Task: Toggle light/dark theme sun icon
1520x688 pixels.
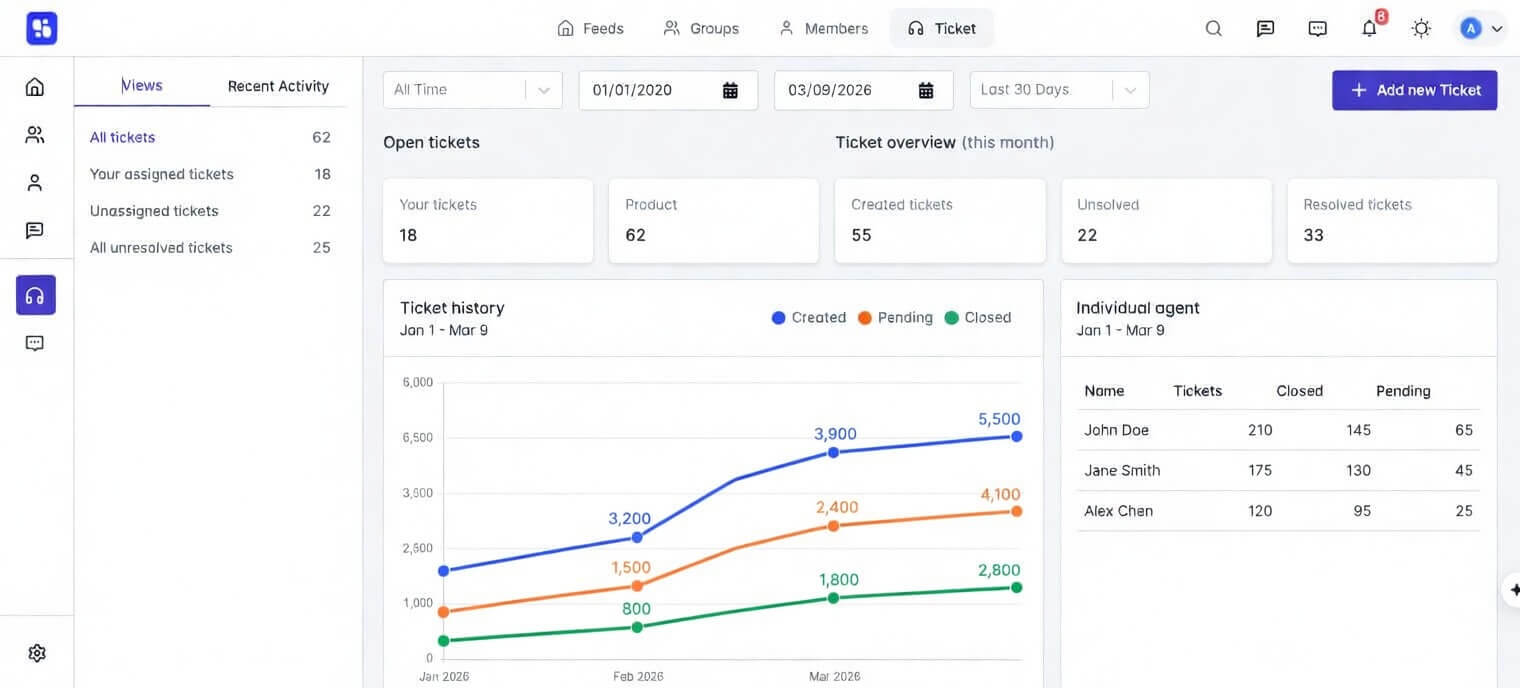Action: tap(1421, 28)
